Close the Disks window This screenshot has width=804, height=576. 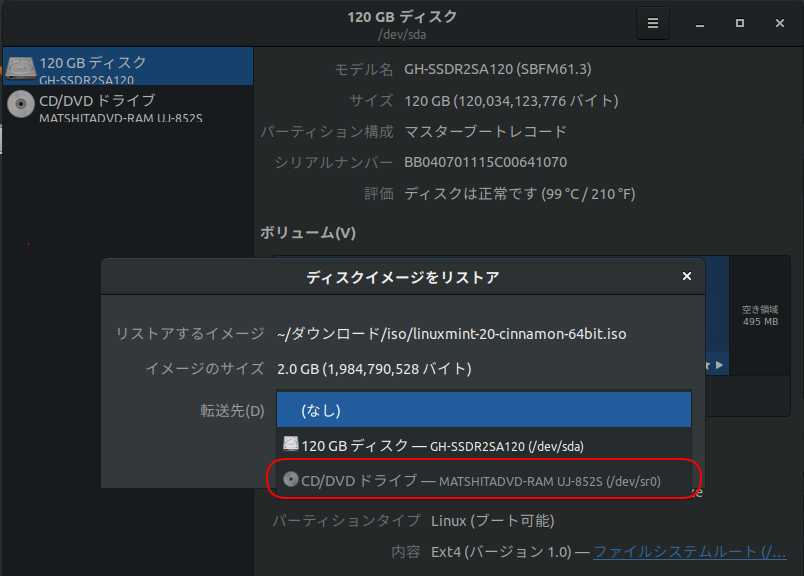point(779,24)
